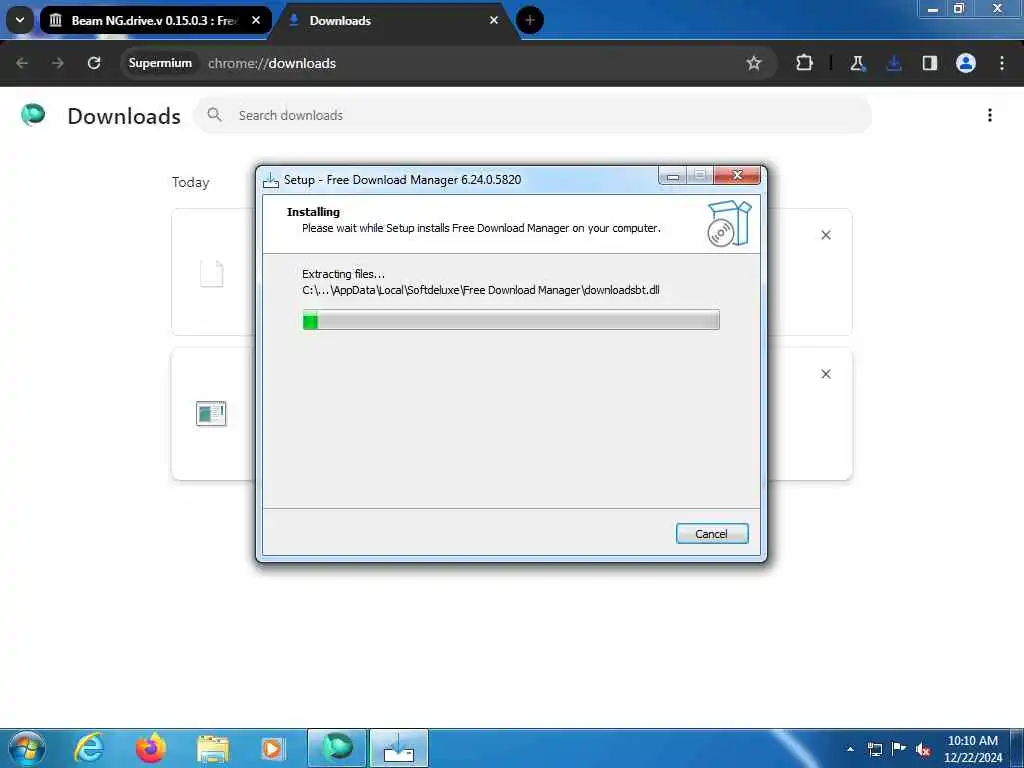The width and height of the screenshot is (1024, 768).
Task: Show the downloads toolbar bubble
Action: (x=894, y=63)
